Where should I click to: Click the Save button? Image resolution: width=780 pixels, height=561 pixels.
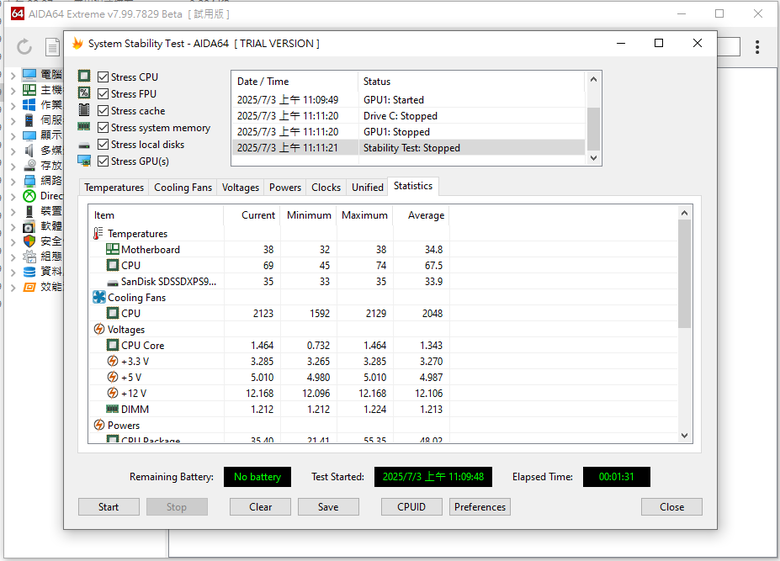(x=328, y=507)
